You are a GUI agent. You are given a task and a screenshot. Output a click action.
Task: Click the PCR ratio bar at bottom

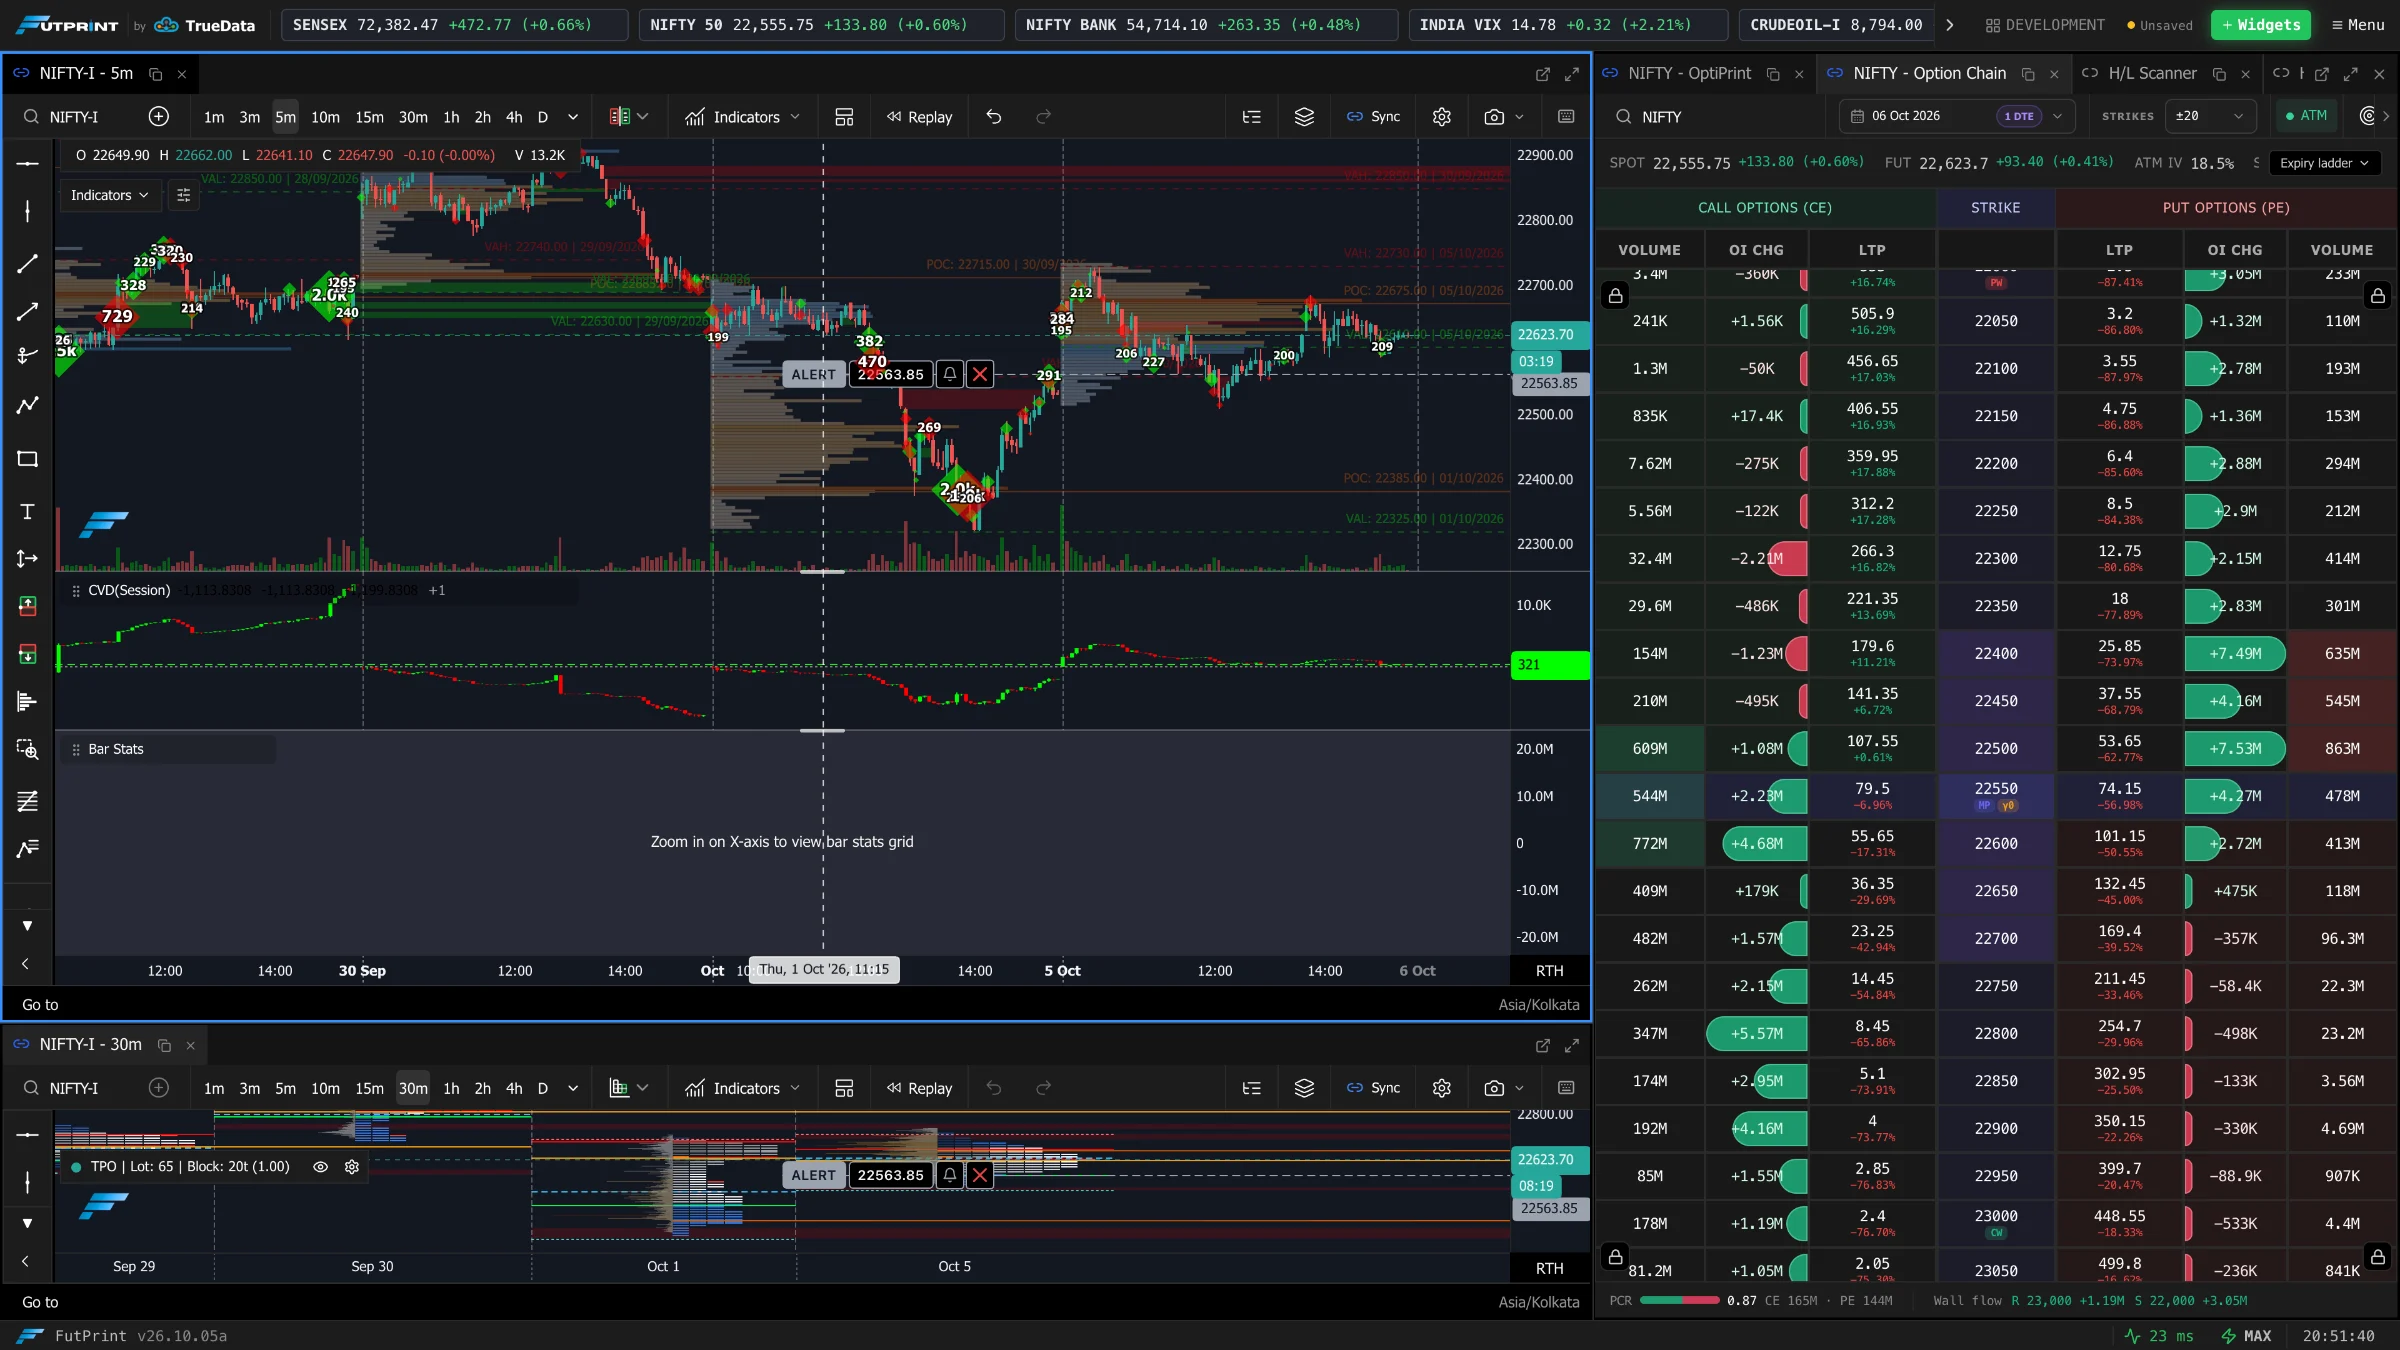coord(1679,1301)
